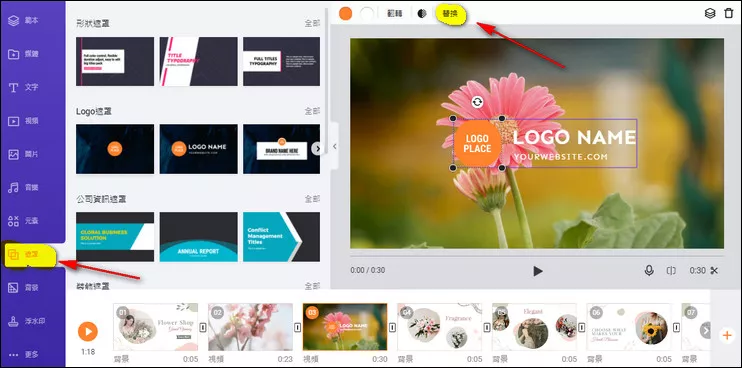Pick the orange color swatch in toolbar
The height and width of the screenshot is (368, 742).
point(346,13)
